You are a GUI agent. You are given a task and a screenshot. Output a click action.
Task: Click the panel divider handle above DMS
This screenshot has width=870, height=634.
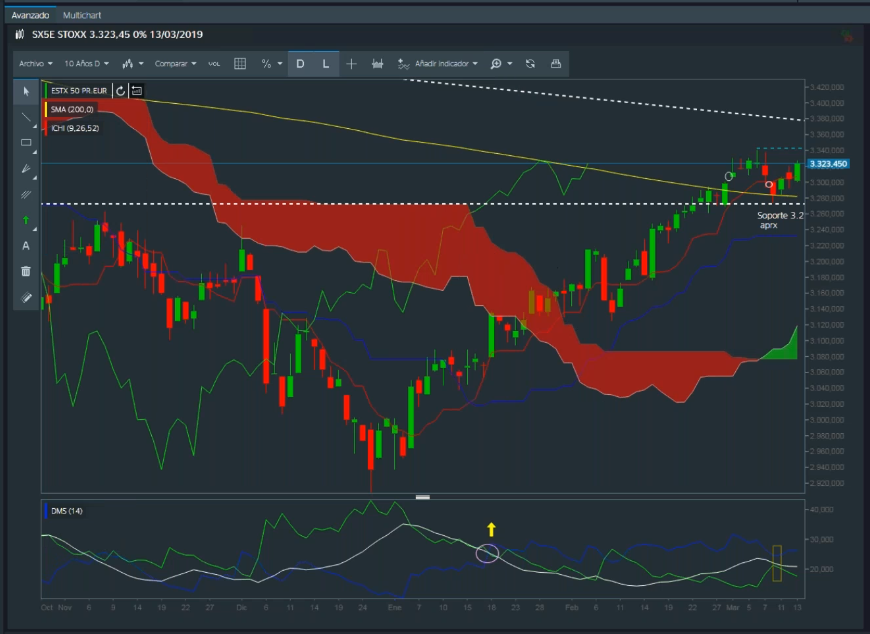coord(423,496)
